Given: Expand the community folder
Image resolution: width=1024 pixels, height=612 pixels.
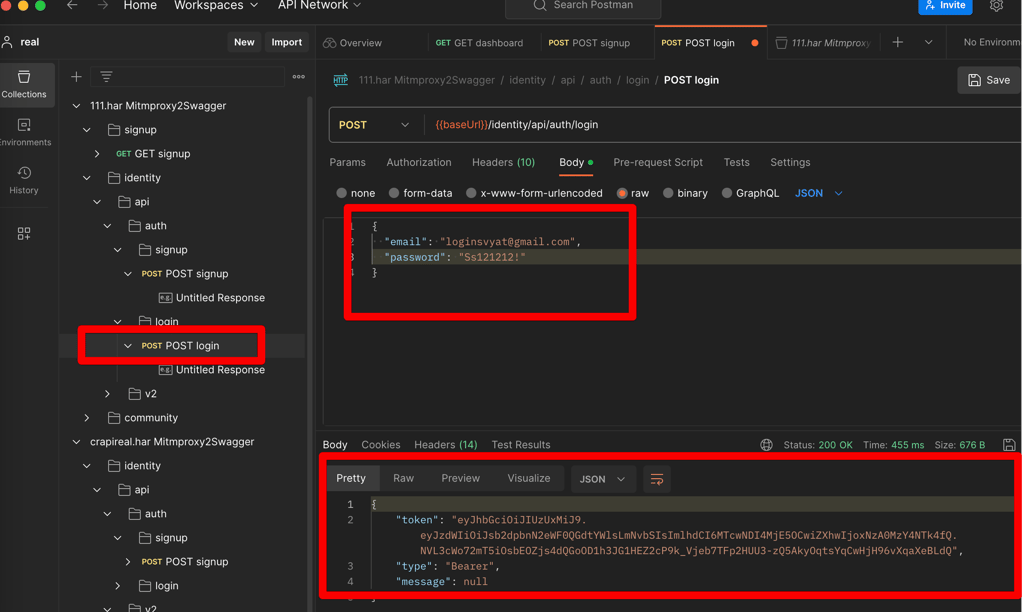Looking at the screenshot, I should coord(87,418).
